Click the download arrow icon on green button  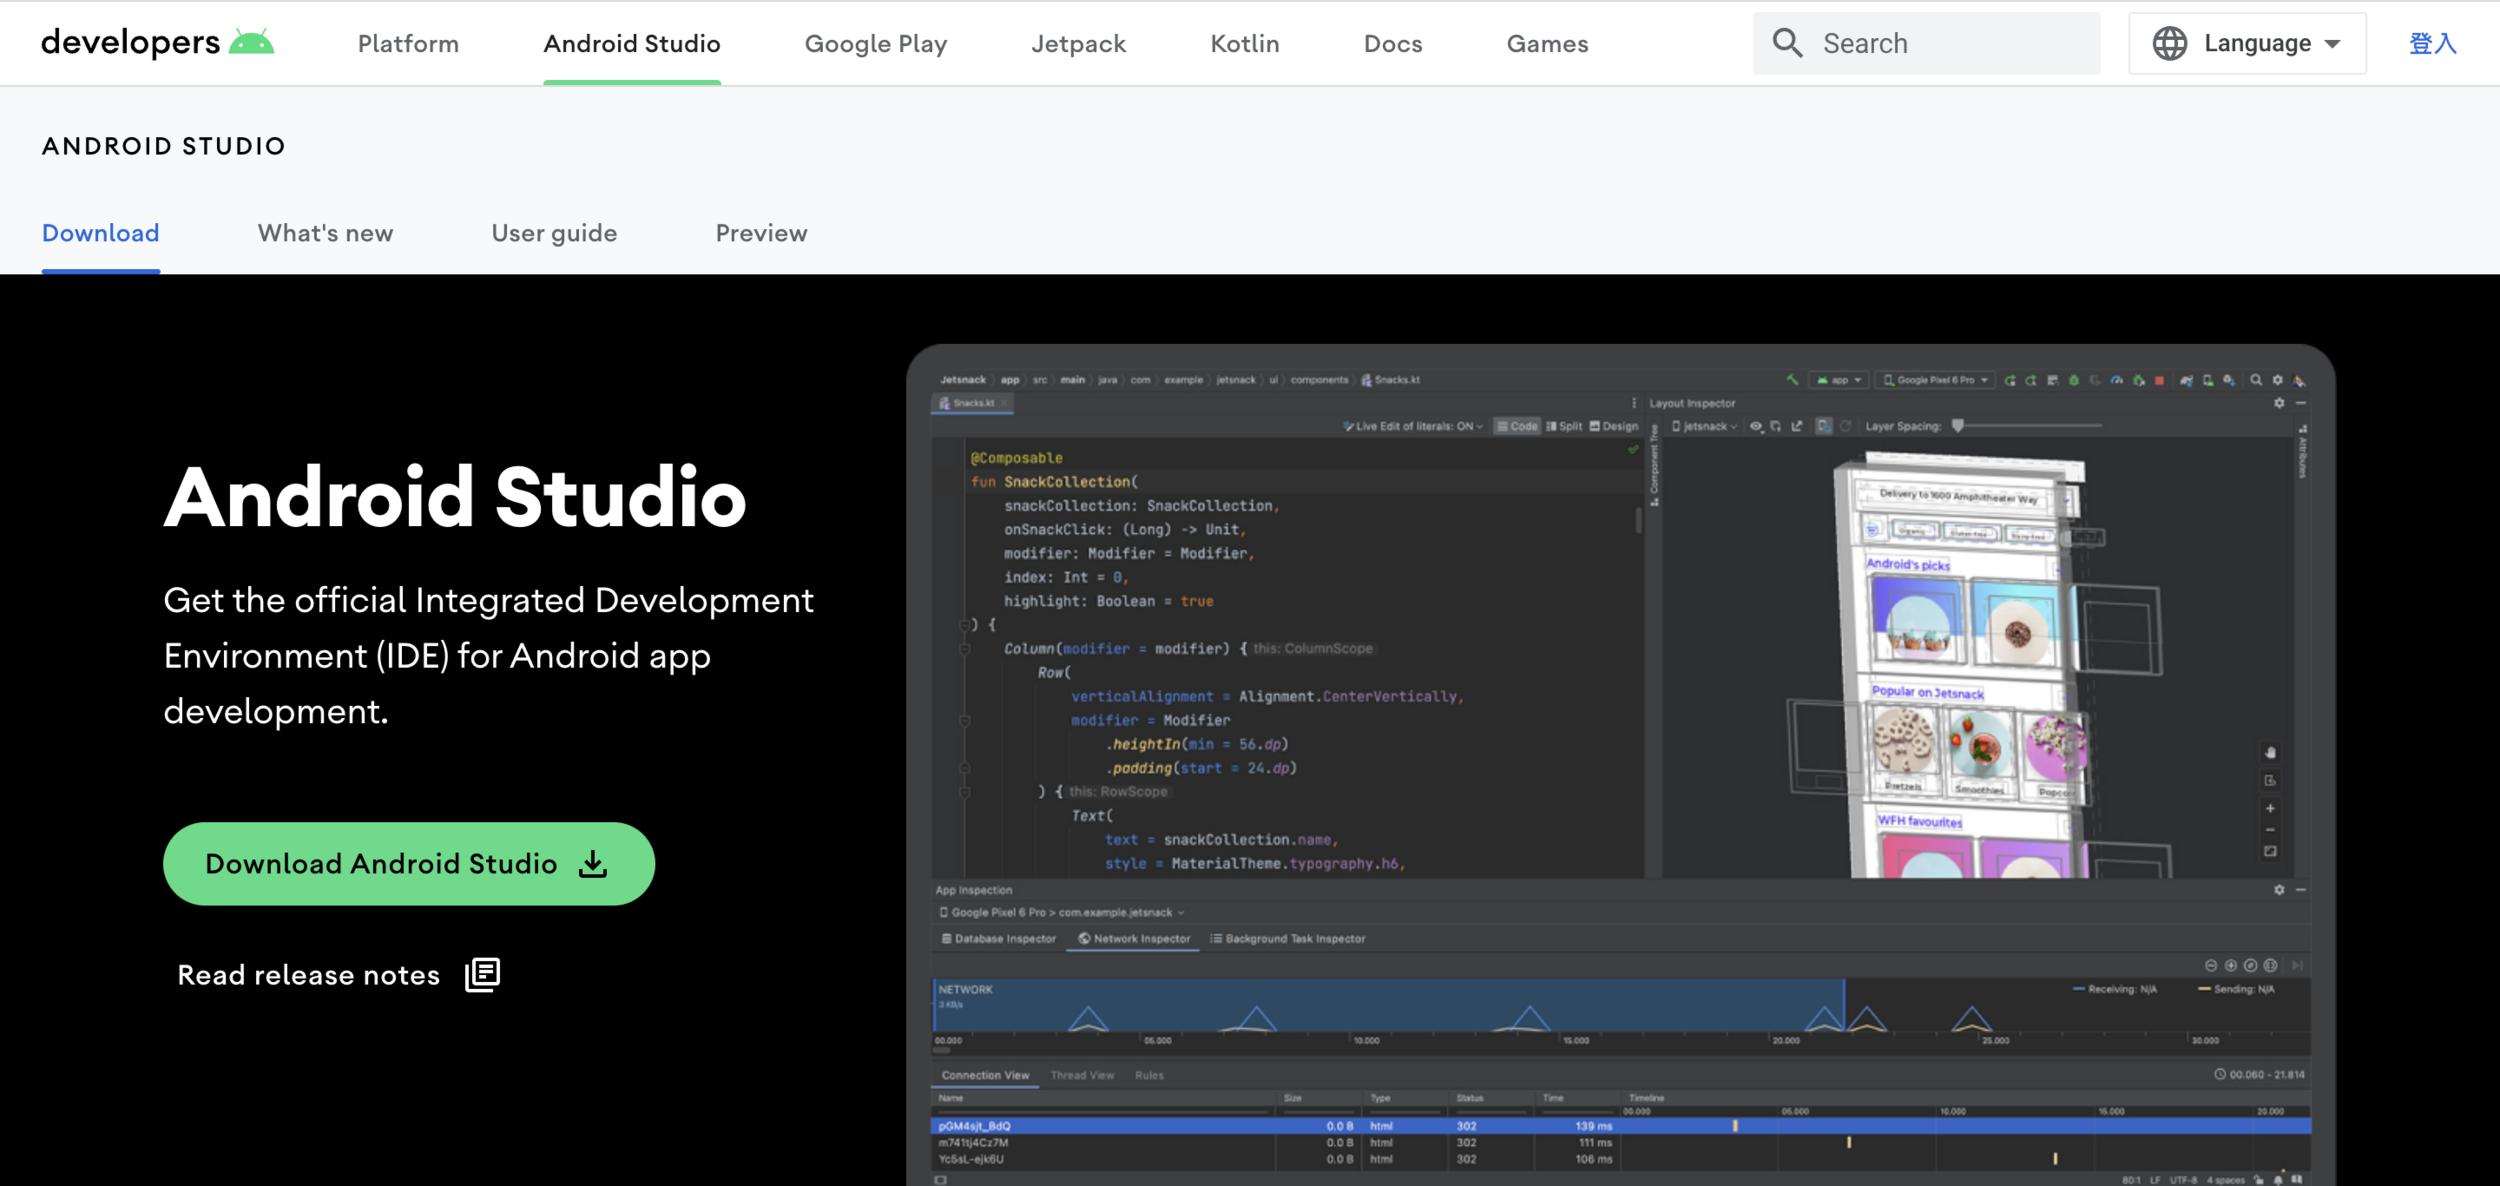point(593,864)
